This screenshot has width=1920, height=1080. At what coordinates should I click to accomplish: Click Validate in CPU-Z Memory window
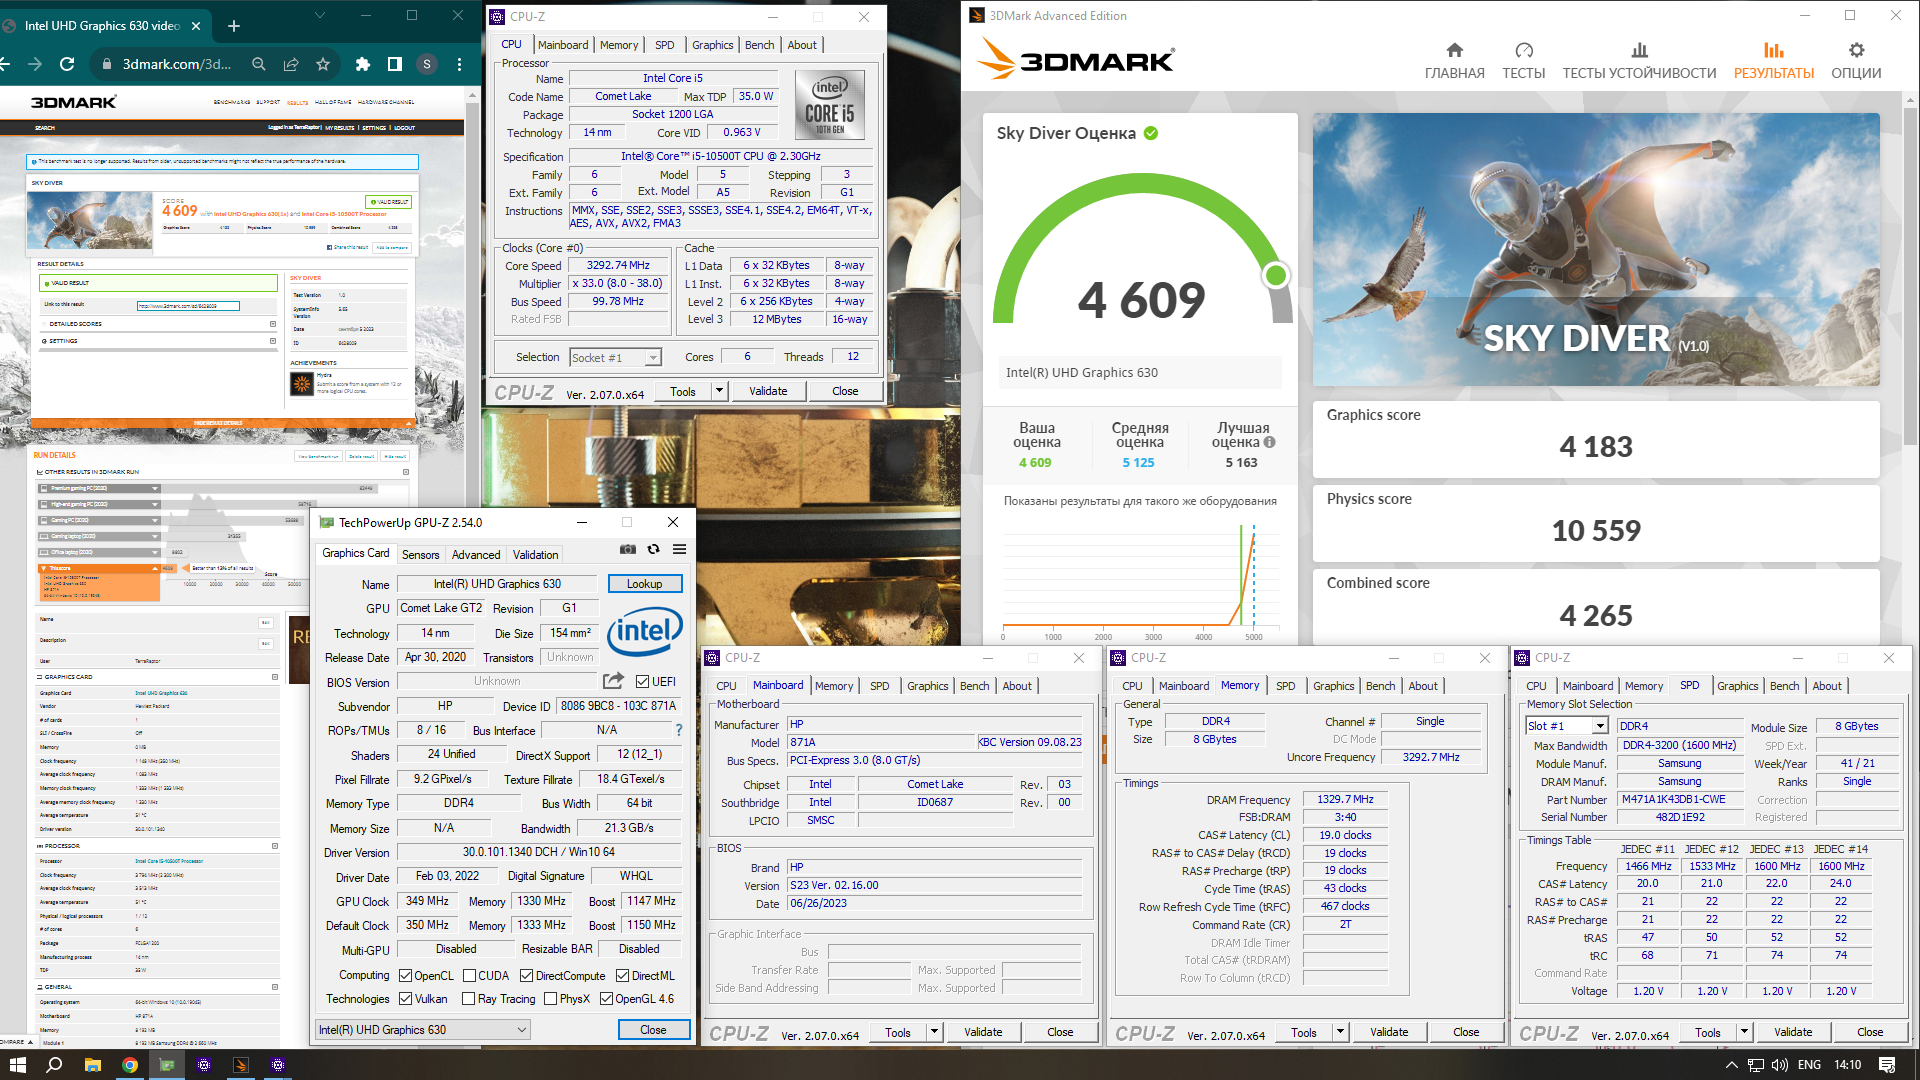click(1389, 1032)
